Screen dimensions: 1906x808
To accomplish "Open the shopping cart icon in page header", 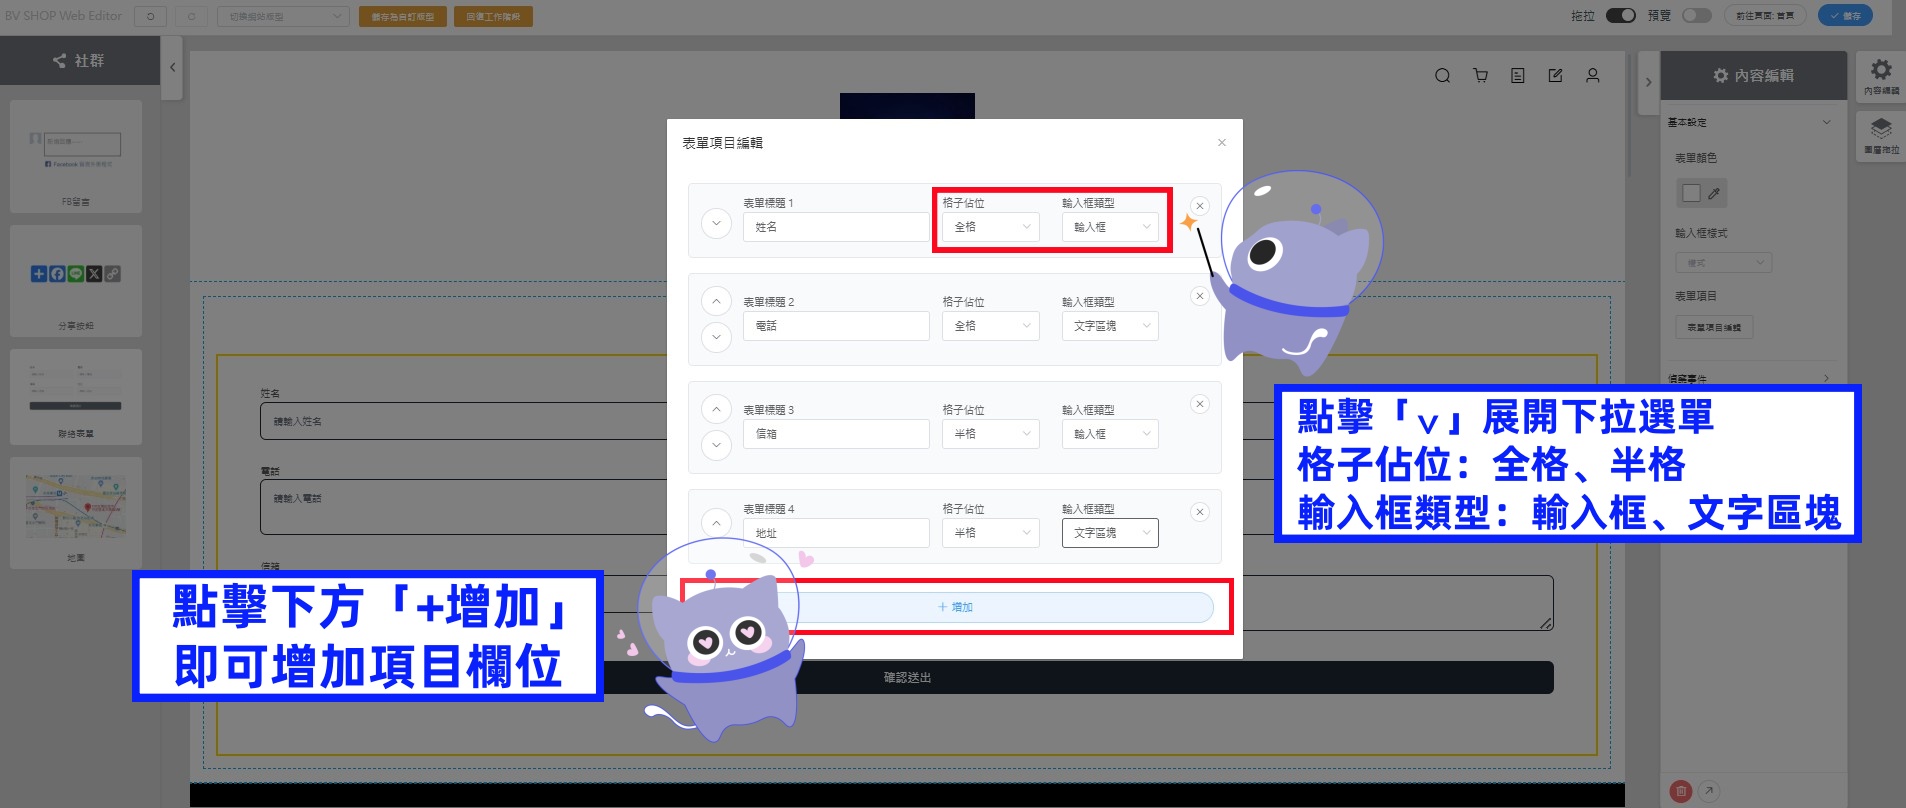I will (1480, 76).
